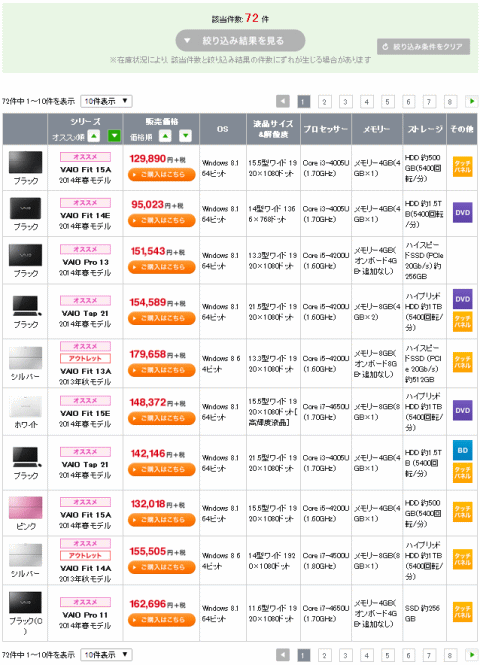Click ご購入はこちら for 162,696円 VAIO Pro 11
Image resolution: width=480 pixels, height=665 pixels.
tap(162, 620)
